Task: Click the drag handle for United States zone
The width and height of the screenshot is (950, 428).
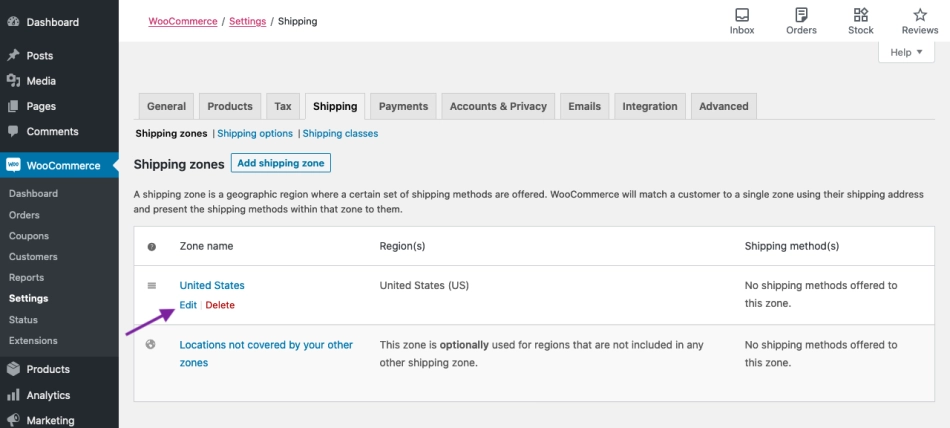Action: [151, 286]
